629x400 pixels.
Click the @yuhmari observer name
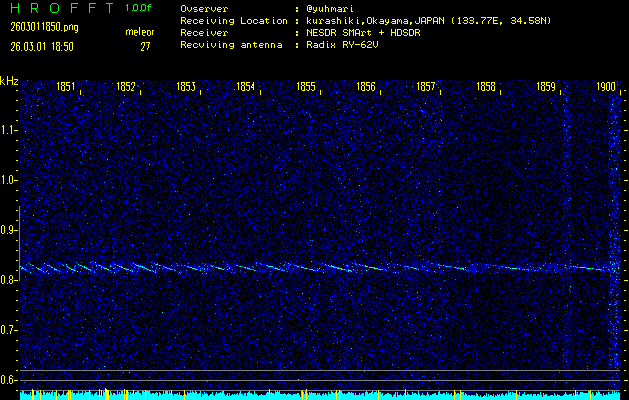pos(332,8)
